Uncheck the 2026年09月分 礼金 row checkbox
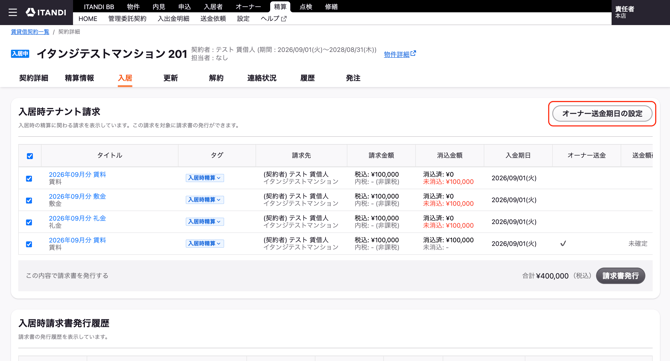670x361 pixels. point(29,222)
